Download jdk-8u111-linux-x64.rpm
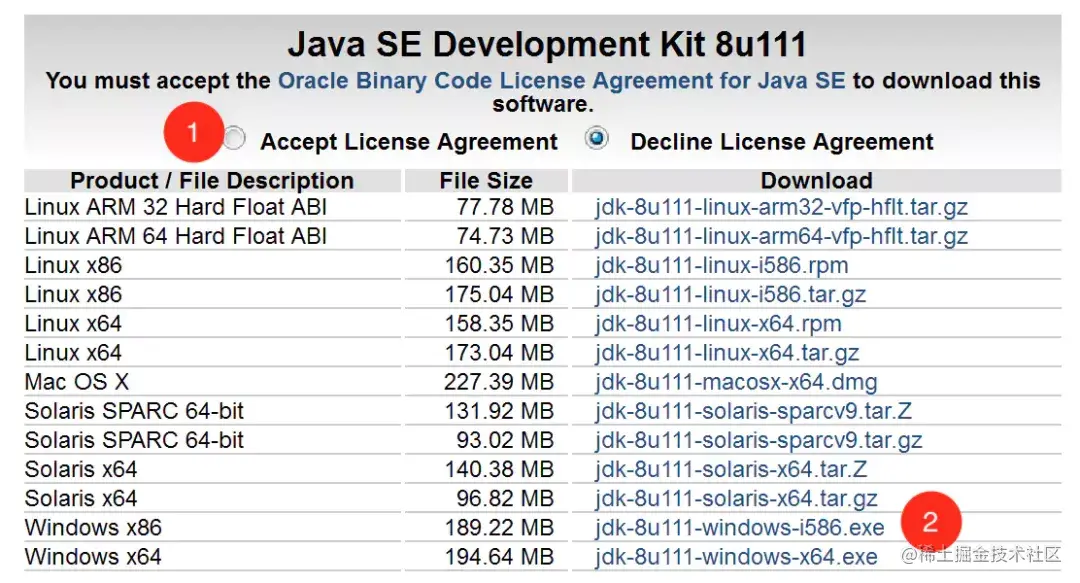The image size is (1080, 583). coord(718,323)
